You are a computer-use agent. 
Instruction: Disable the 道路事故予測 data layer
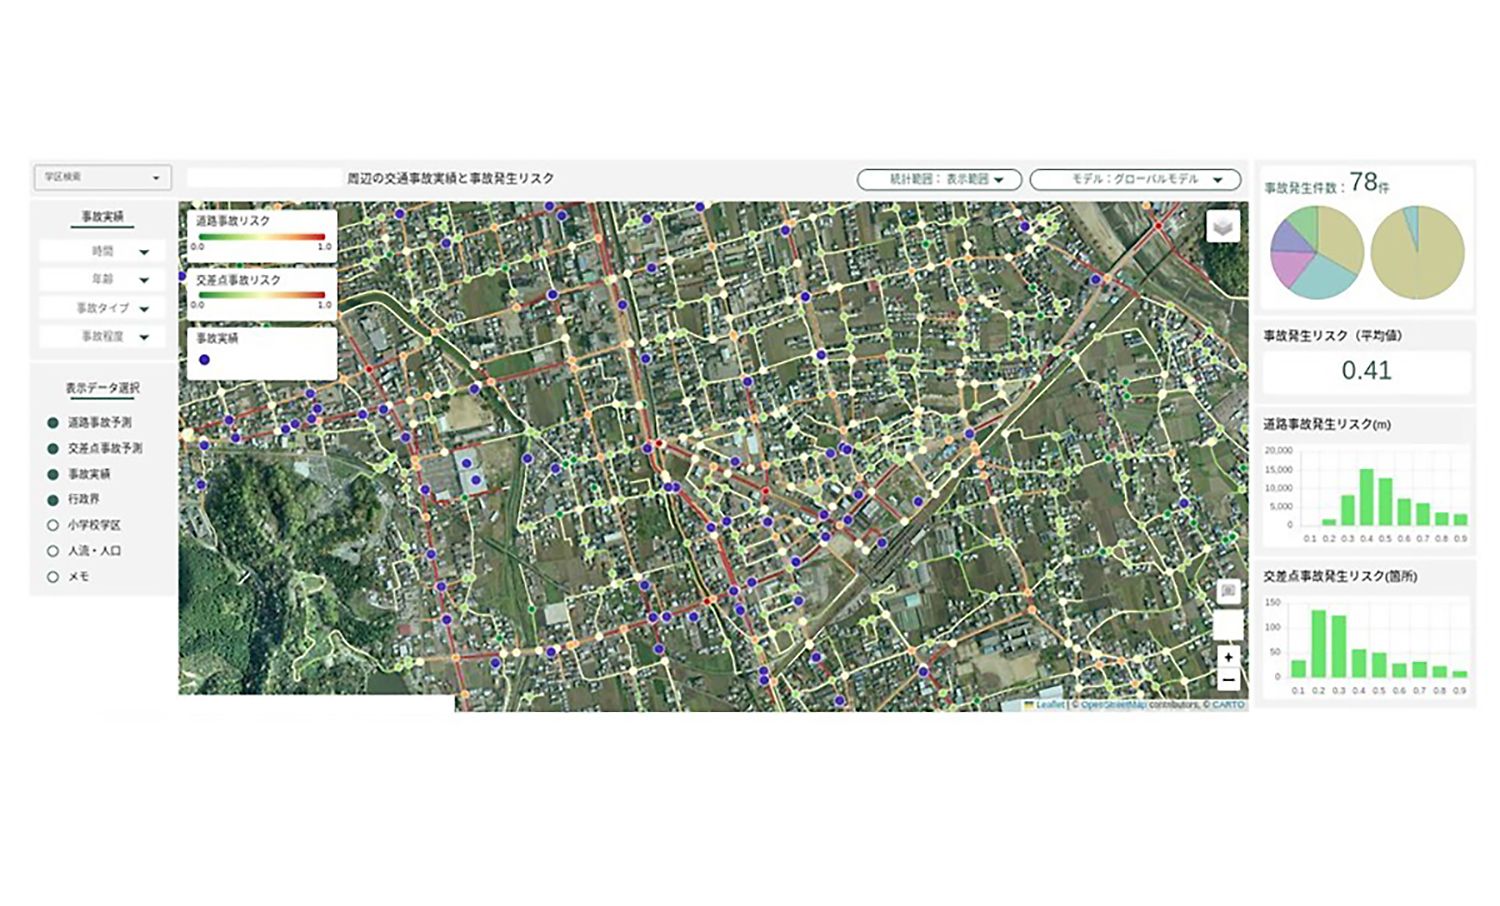[x=53, y=423]
